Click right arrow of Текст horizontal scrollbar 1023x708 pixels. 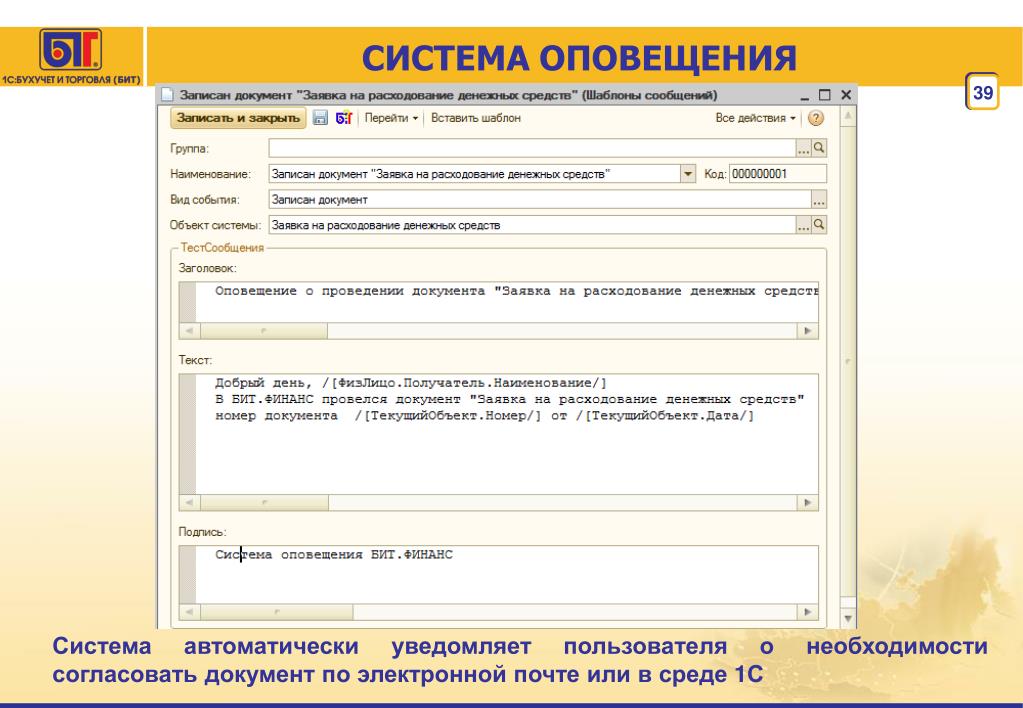click(808, 502)
